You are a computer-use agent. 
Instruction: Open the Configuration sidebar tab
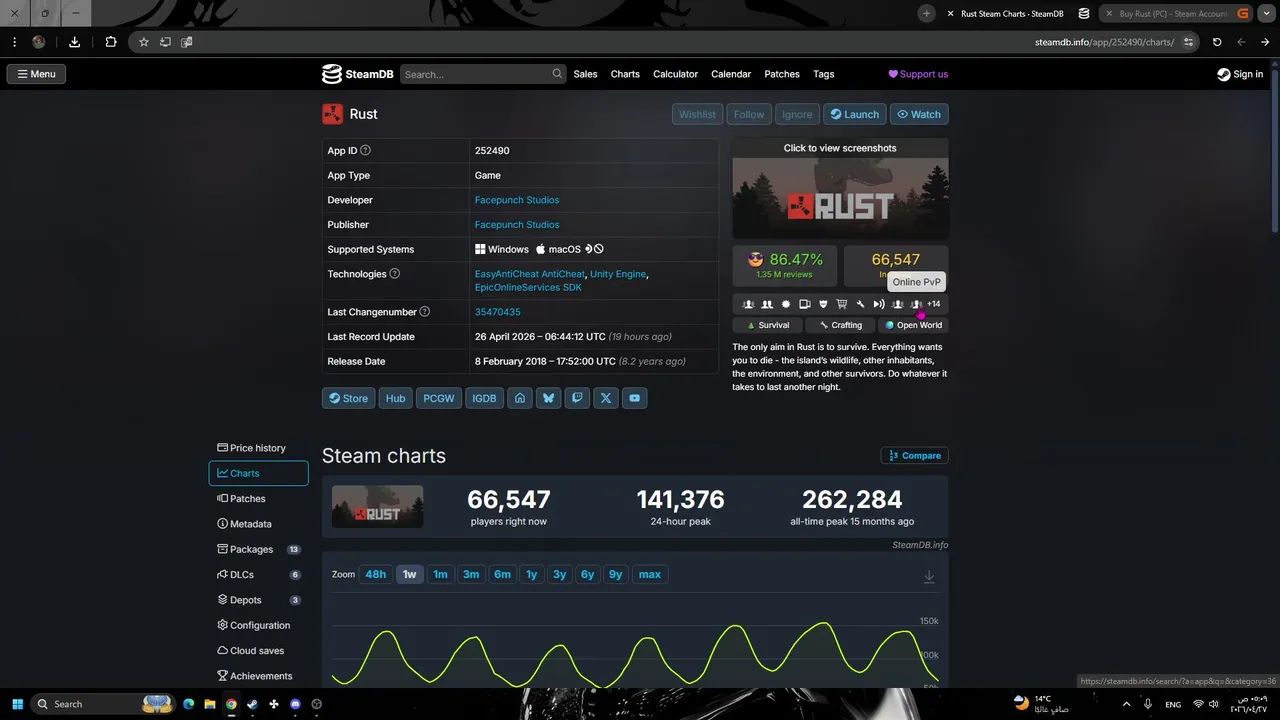click(x=258, y=625)
